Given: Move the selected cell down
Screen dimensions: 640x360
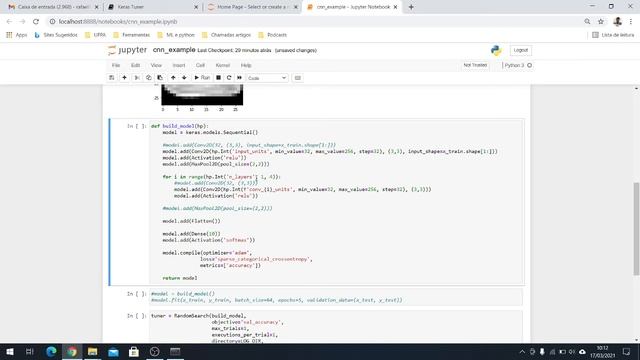Looking at the screenshot, I should point(184,78).
